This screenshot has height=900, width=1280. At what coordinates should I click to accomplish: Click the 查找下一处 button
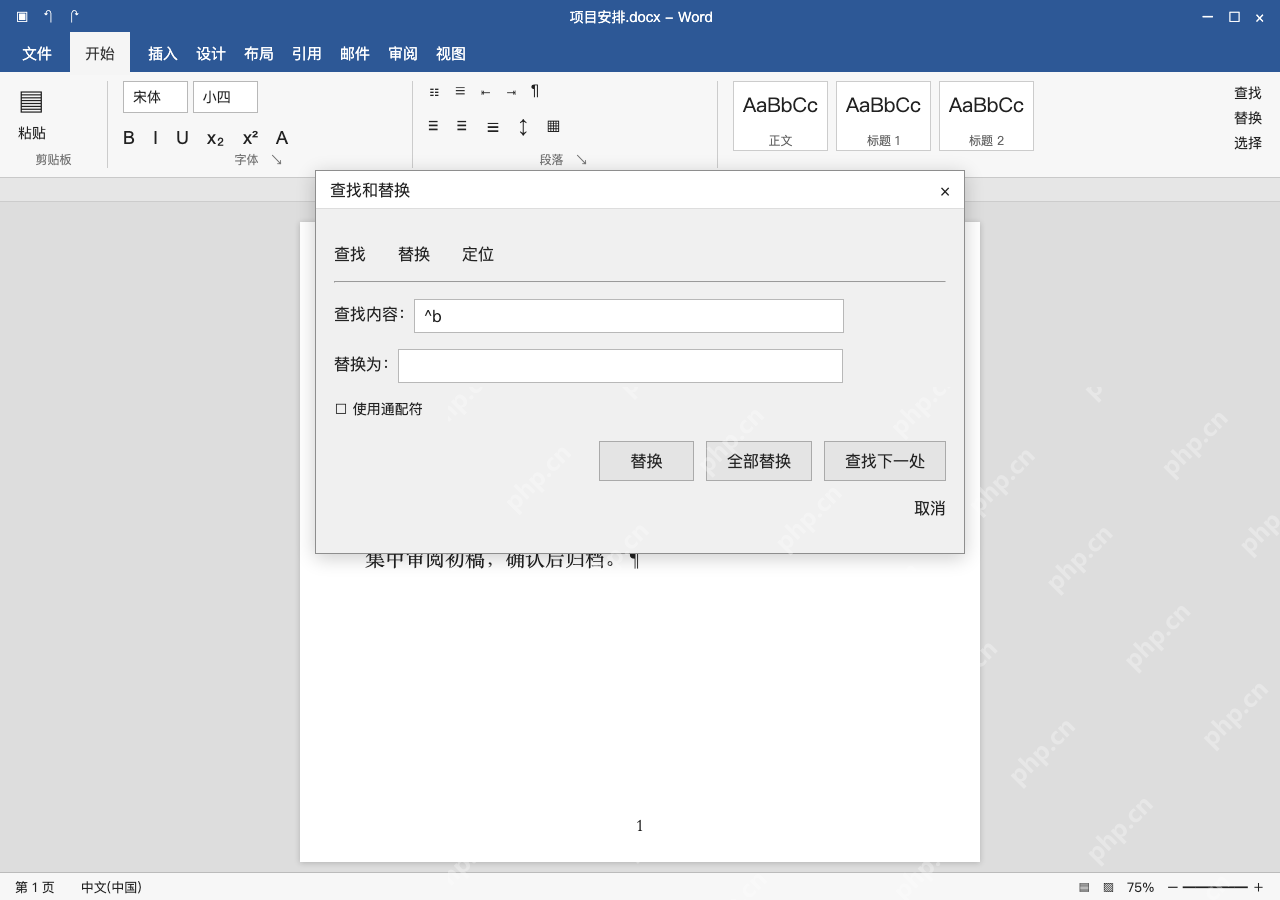coord(885,461)
